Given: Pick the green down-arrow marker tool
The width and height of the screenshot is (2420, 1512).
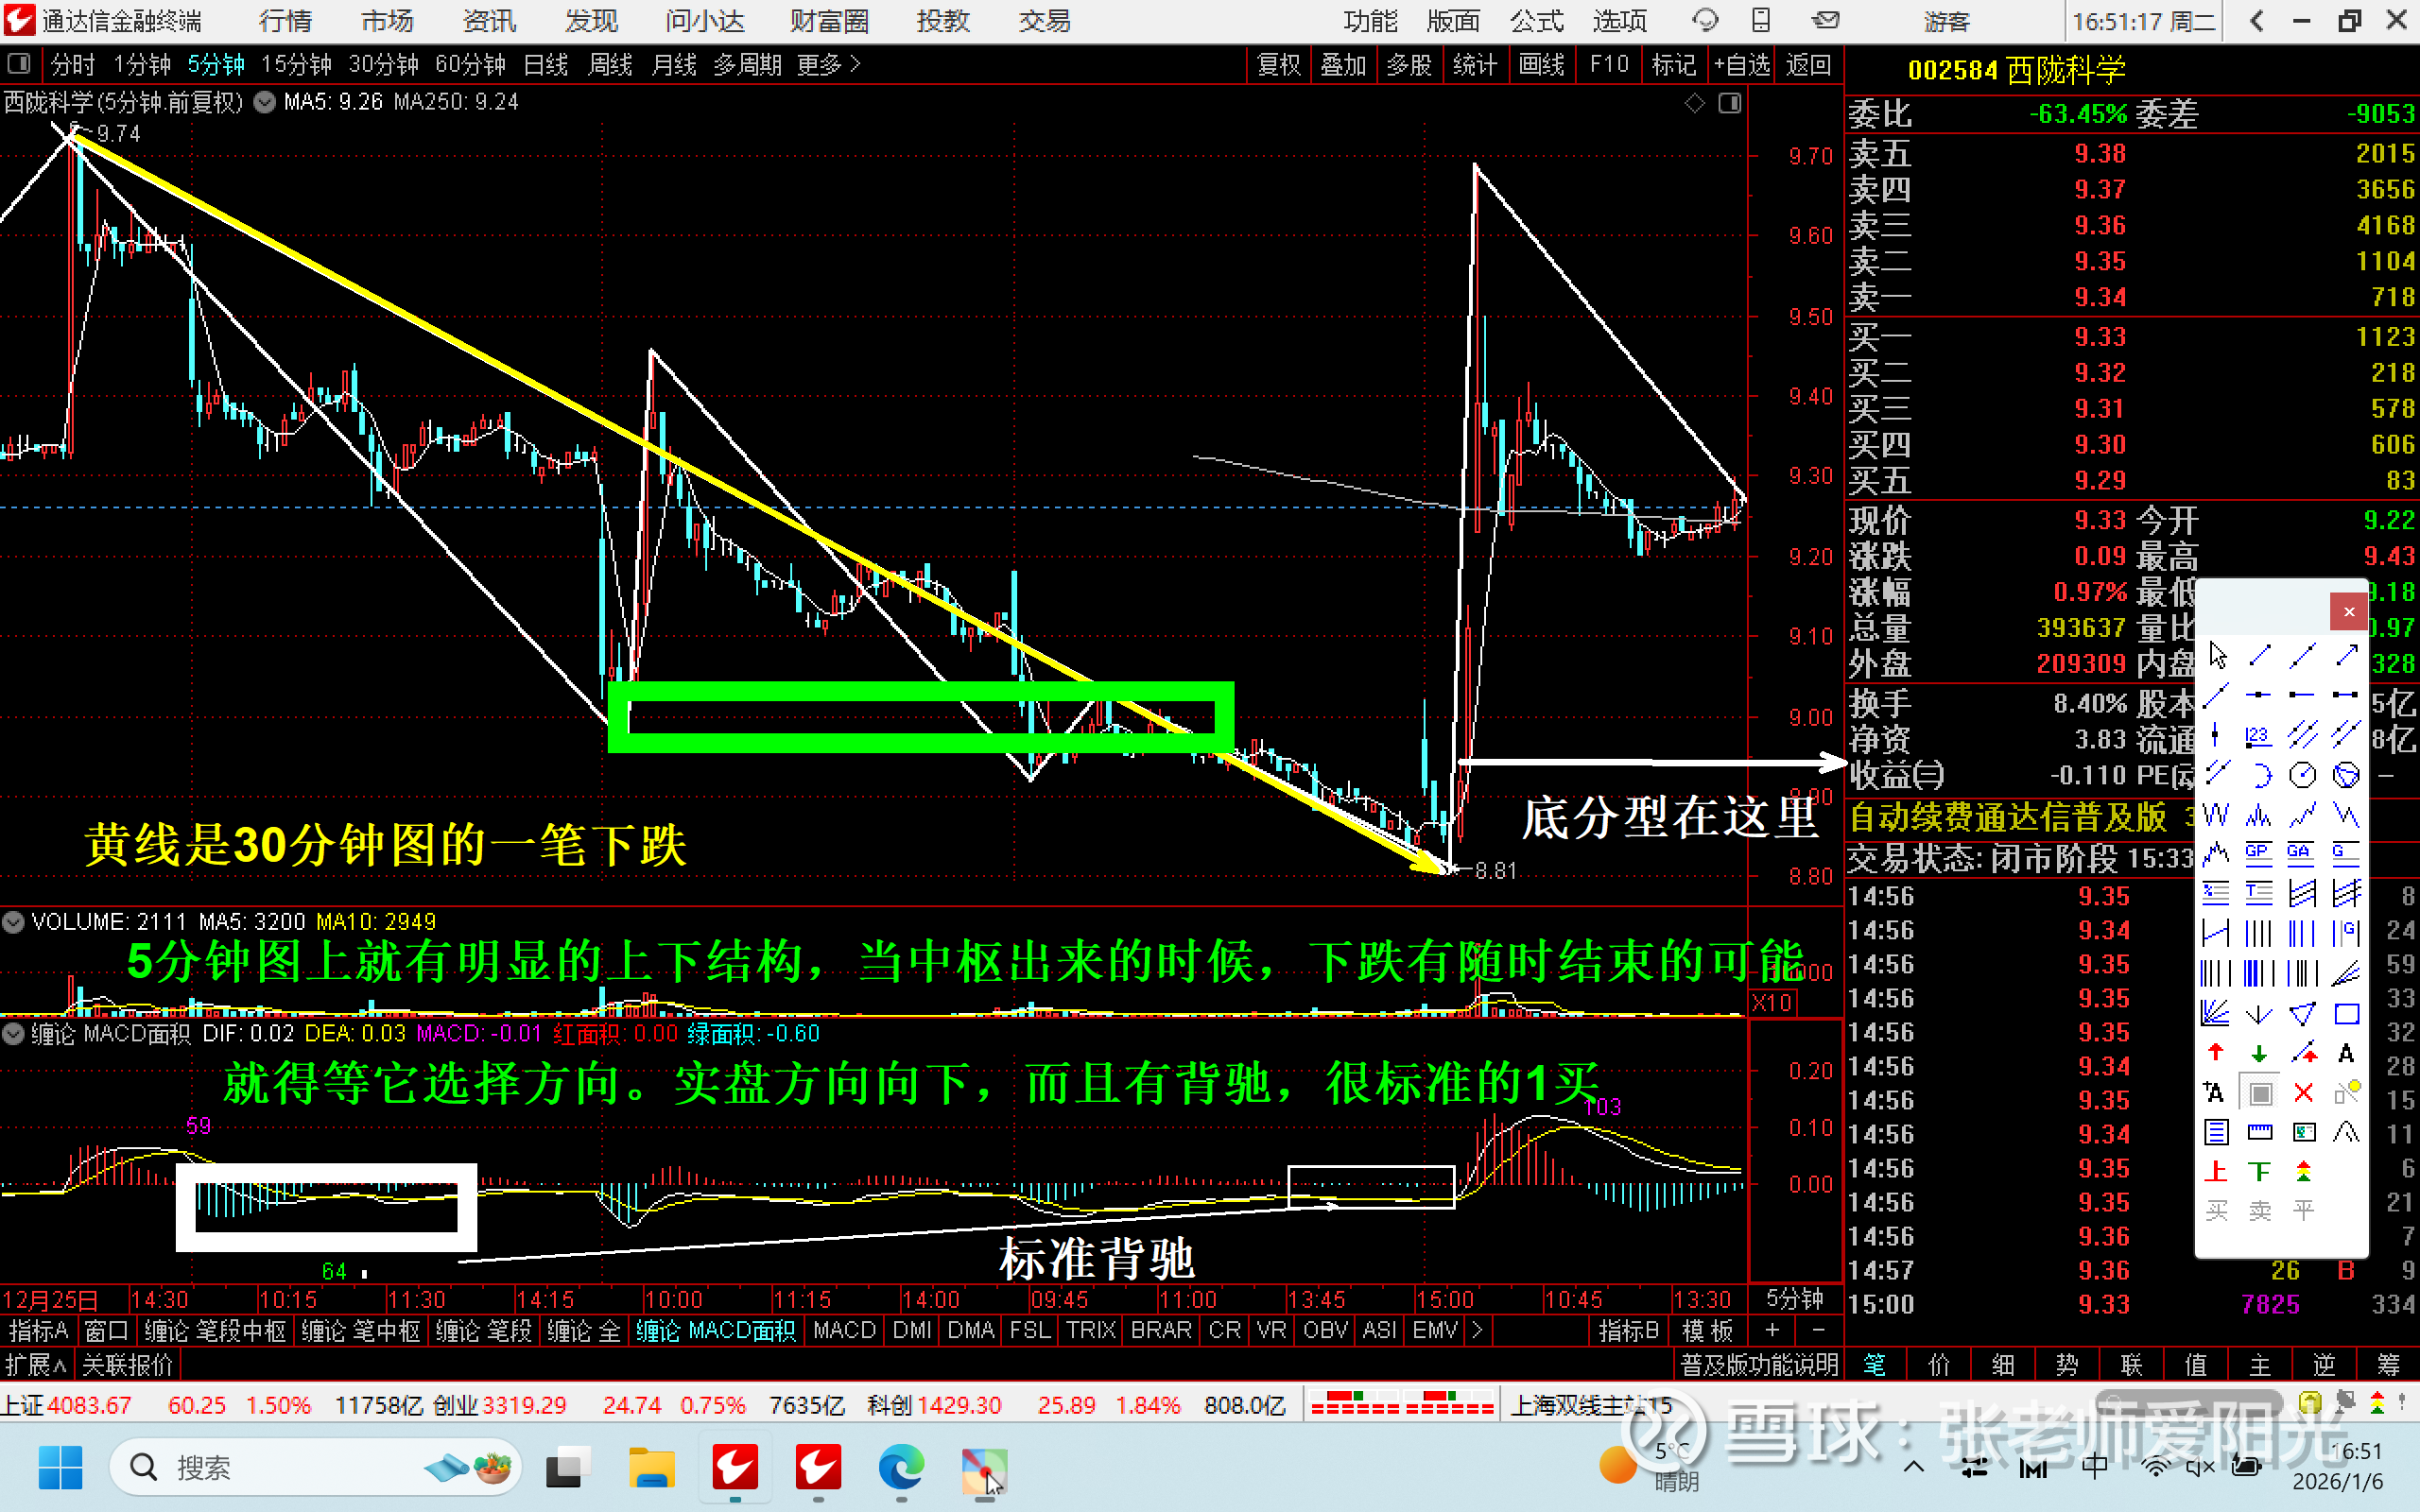Looking at the screenshot, I should coord(2259,1053).
